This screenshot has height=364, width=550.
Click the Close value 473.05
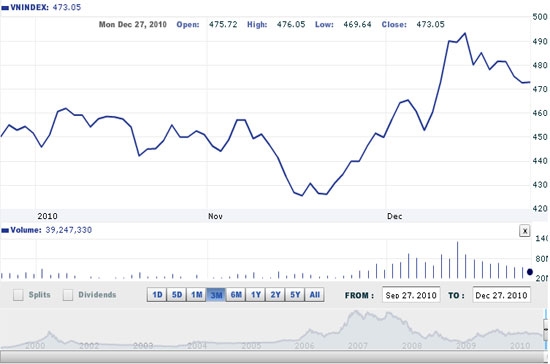[x=430, y=25]
